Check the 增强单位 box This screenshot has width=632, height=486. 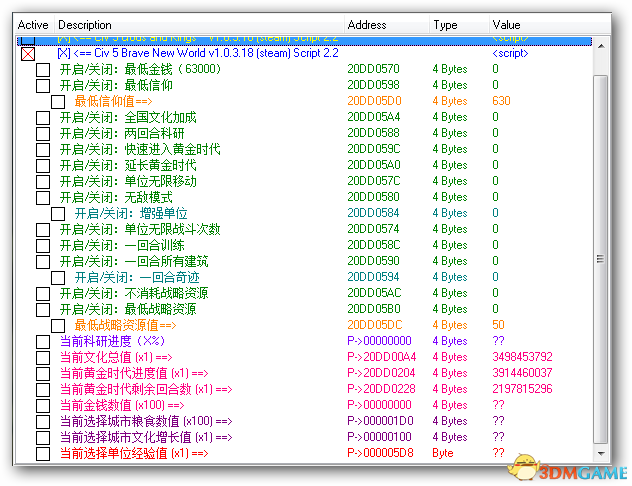[58, 214]
